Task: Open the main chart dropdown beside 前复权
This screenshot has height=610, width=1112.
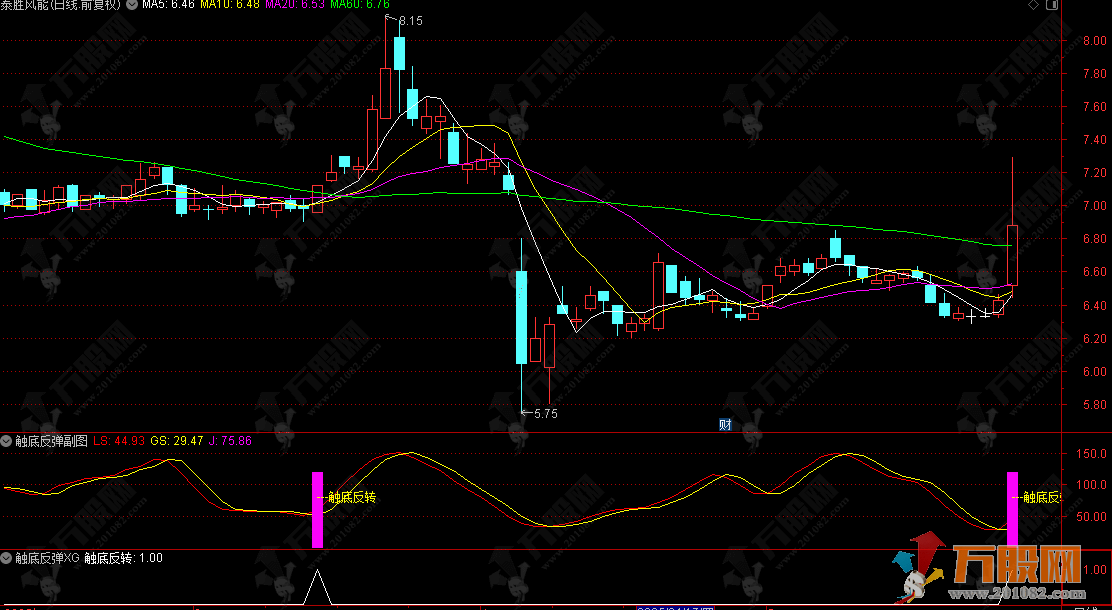Action: point(132,4)
